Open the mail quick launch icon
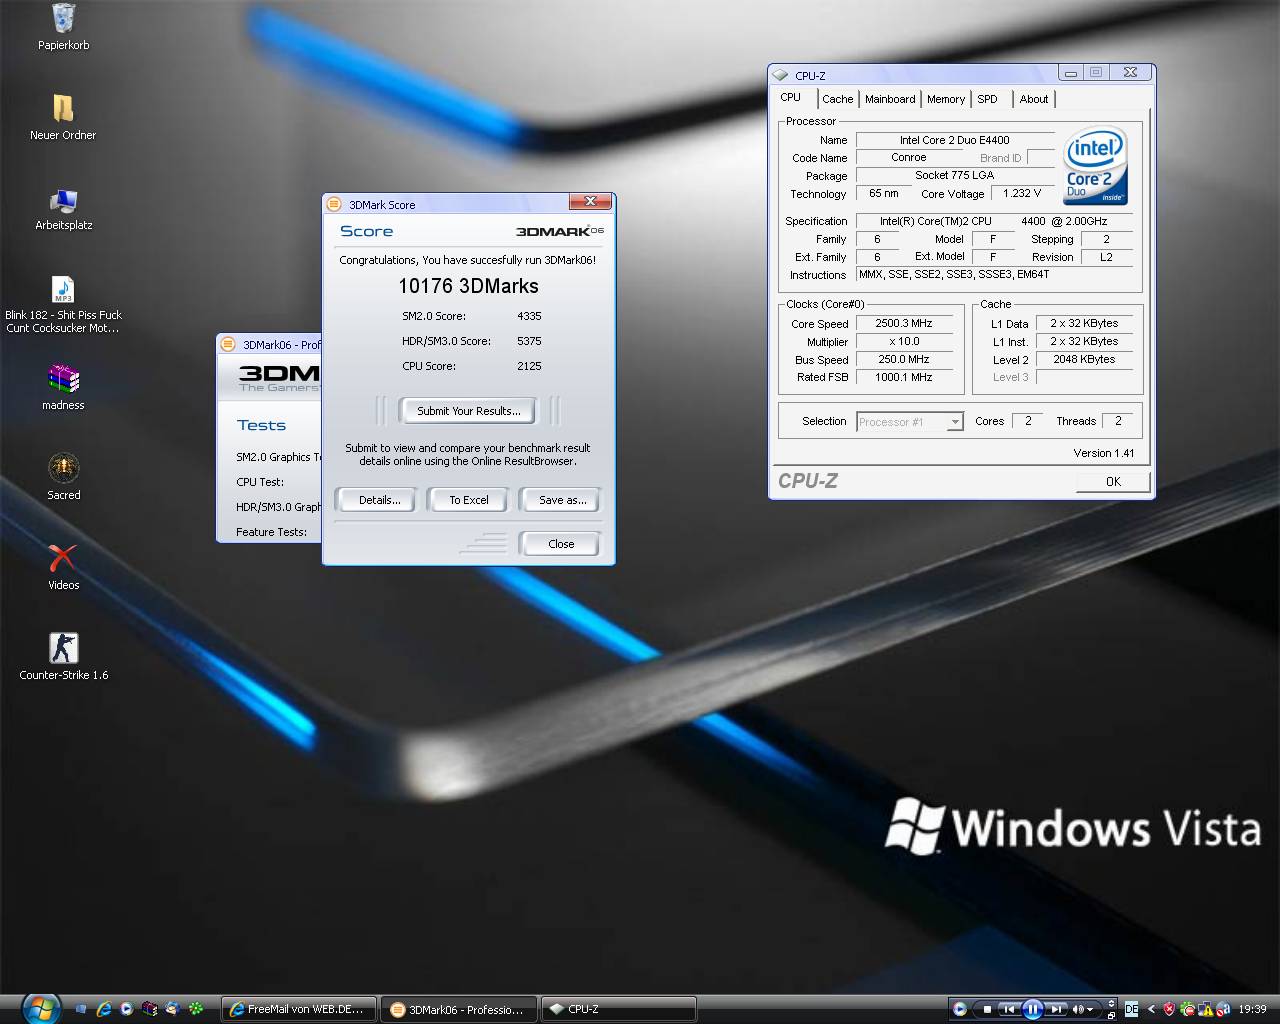Viewport: 1280px width, 1024px height. pos(172,1009)
